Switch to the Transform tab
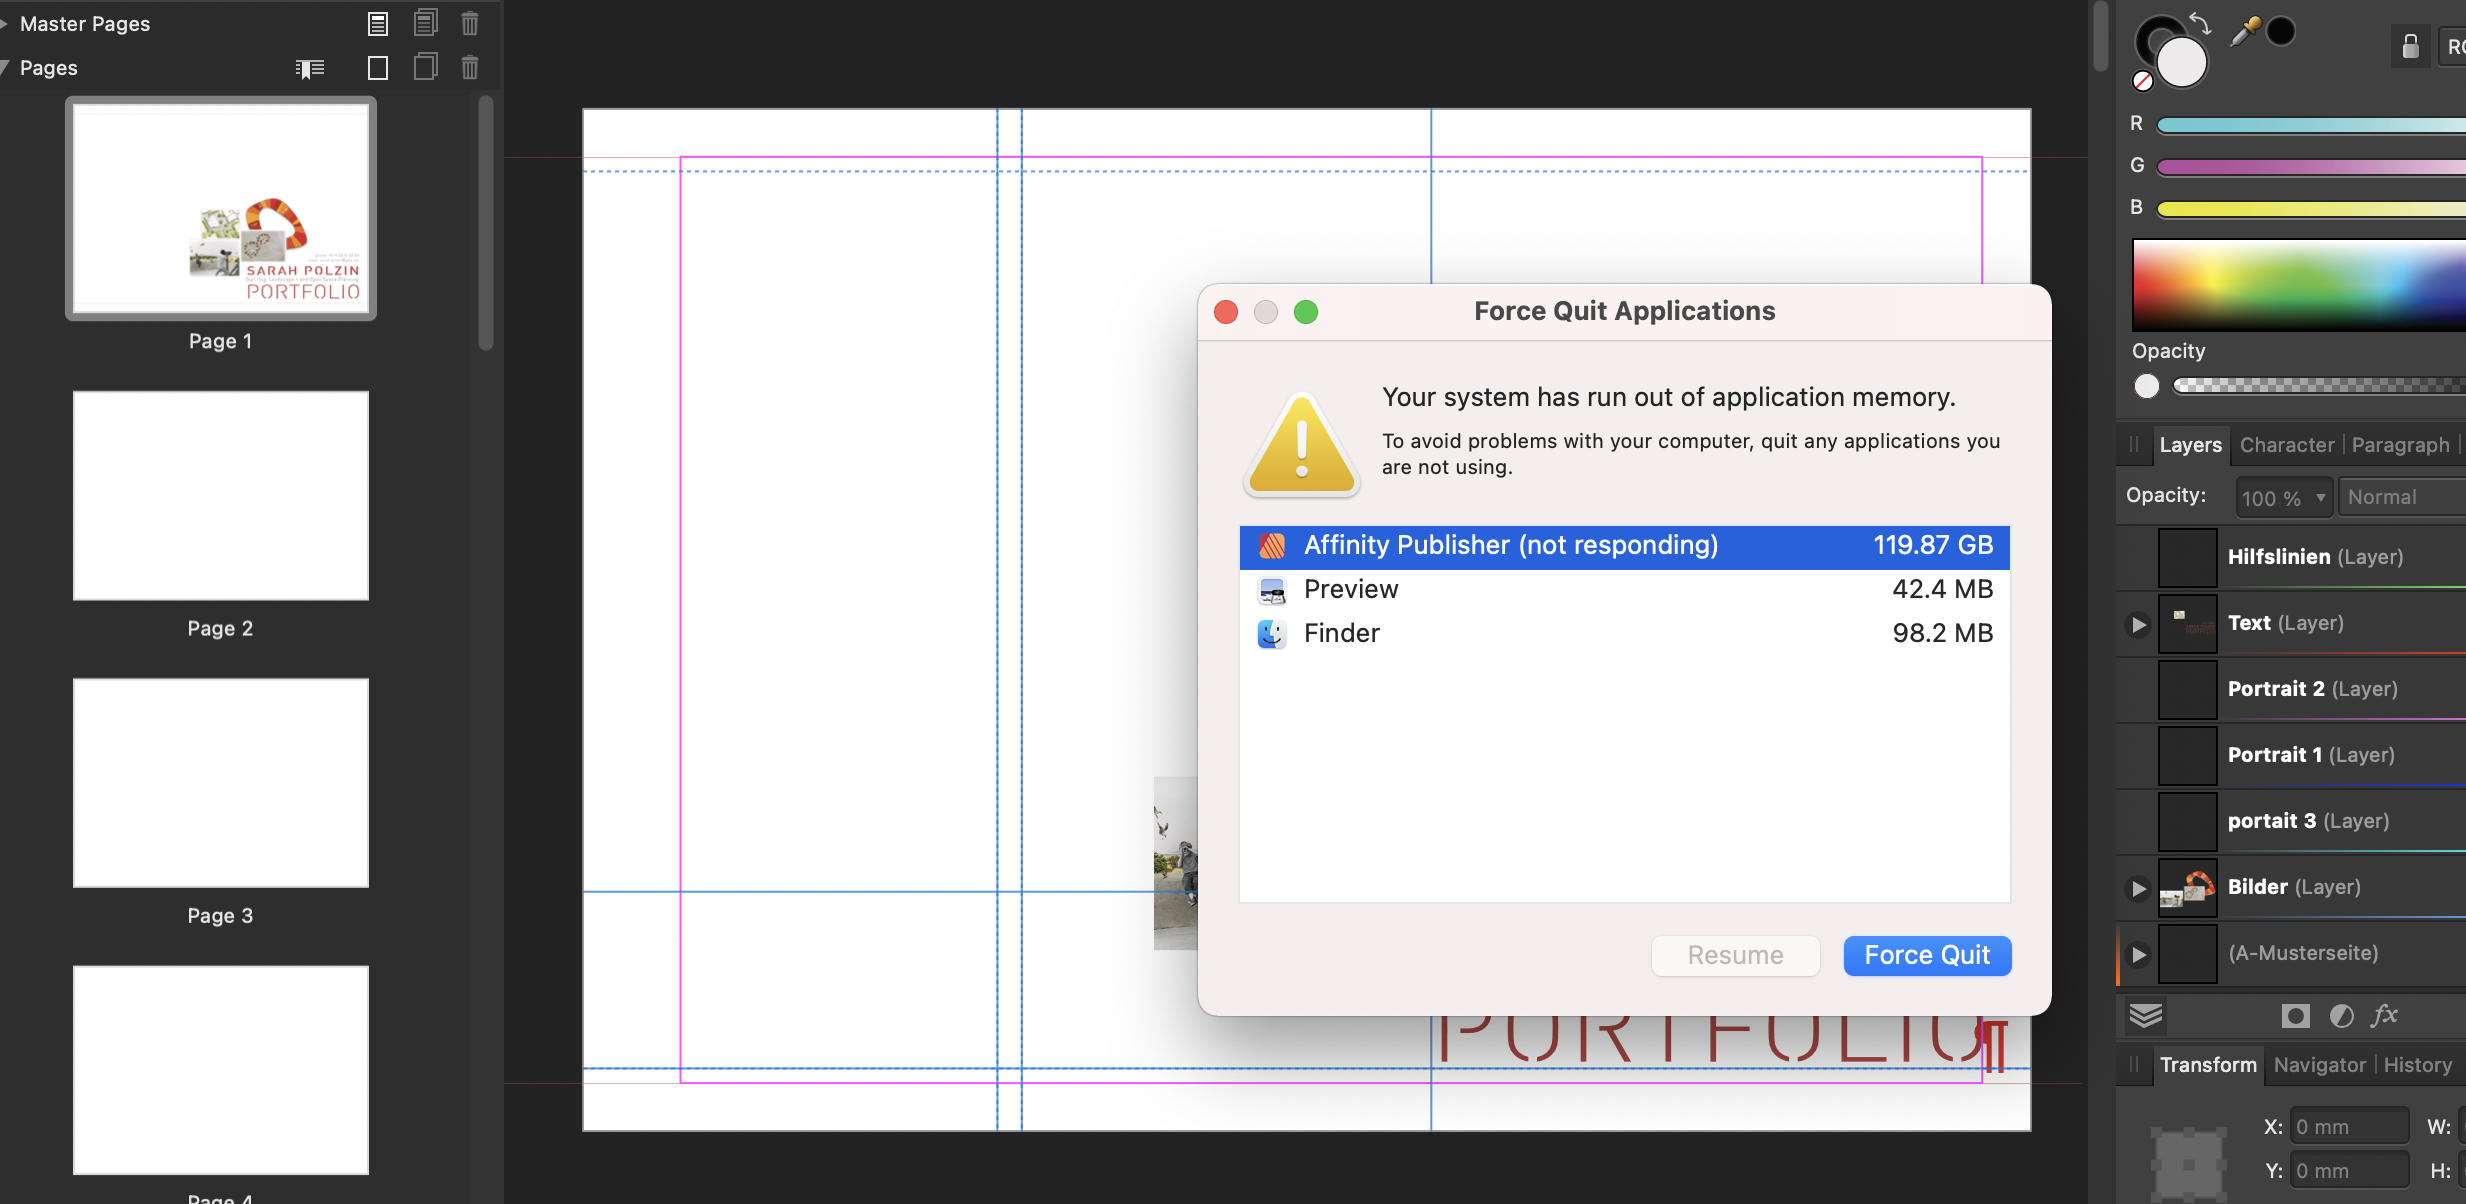 [x=2208, y=1065]
